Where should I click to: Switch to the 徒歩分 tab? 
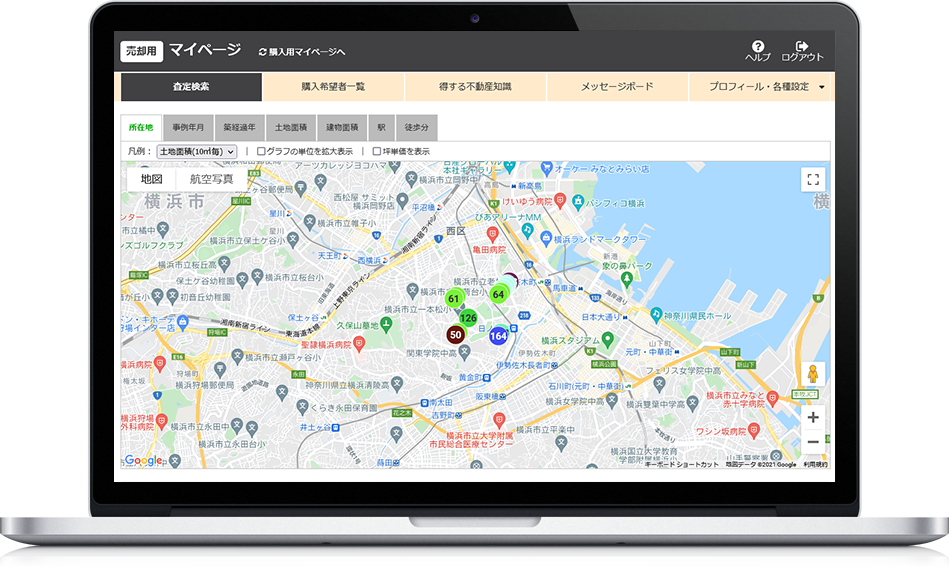coord(417,128)
